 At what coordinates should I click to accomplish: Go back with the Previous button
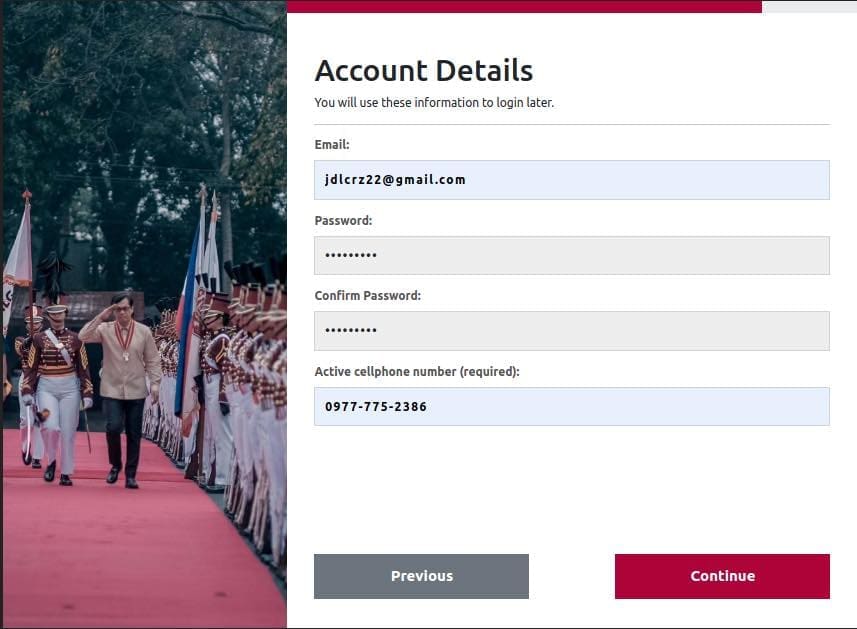pos(421,576)
